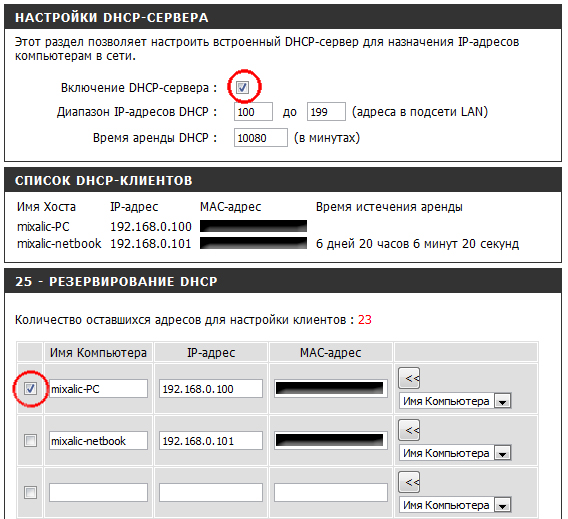
Task: Click the << copy button in mixalic-PC row
Action: click(409, 378)
